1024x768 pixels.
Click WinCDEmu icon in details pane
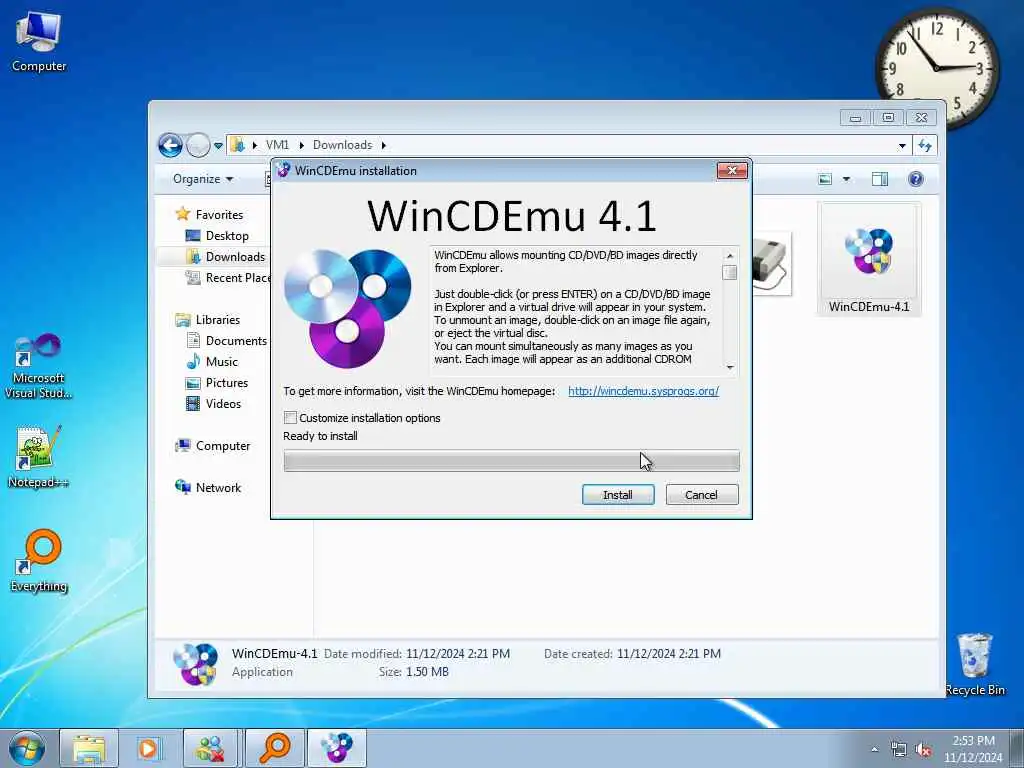195,664
